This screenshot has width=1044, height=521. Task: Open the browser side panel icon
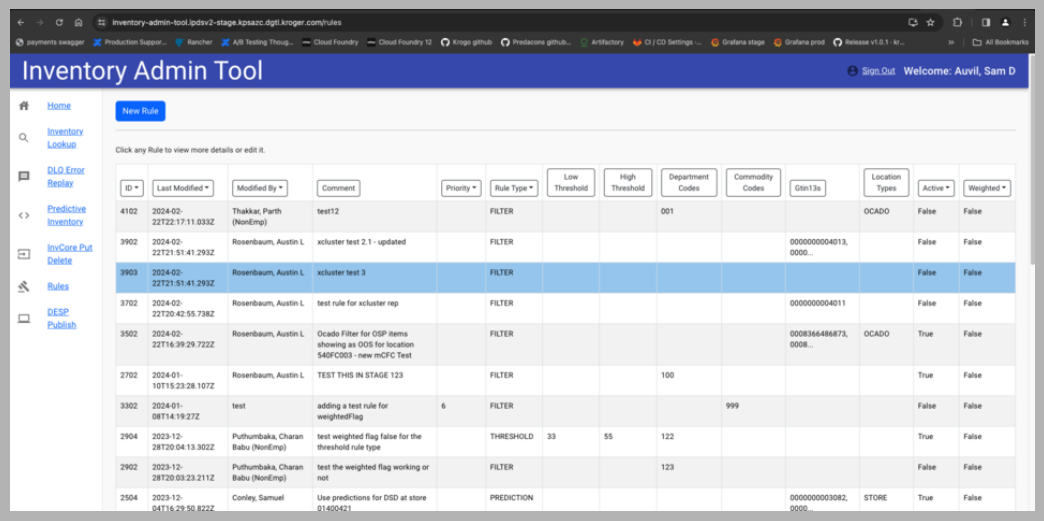point(986,22)
